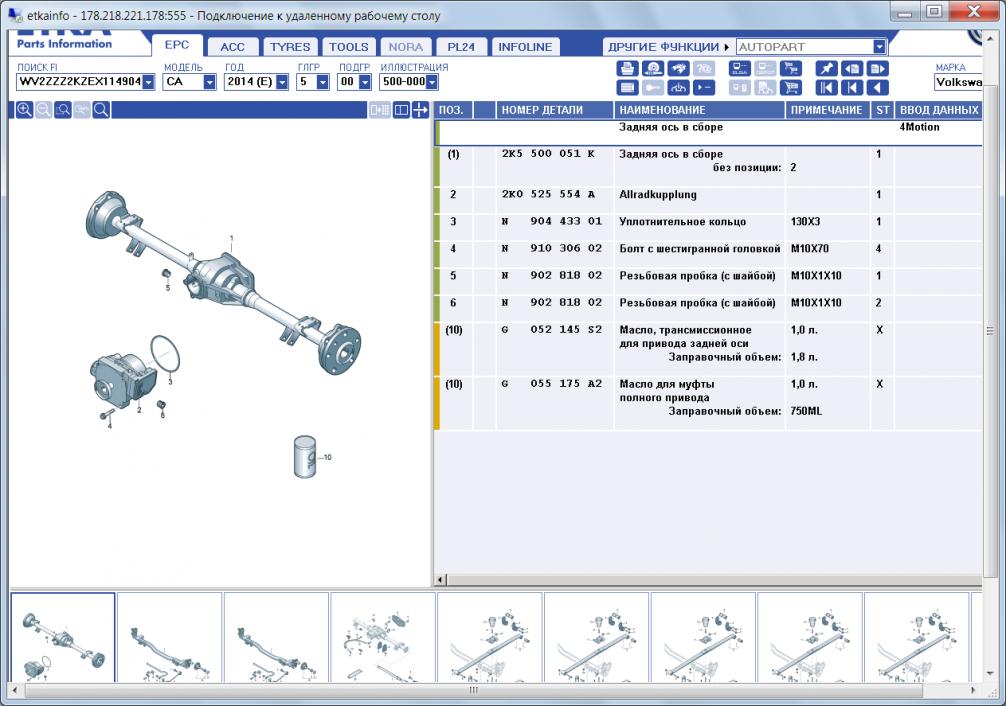Screen dimensions: 1006x706
Task: Click the print icon in toolbar
Action: [x=627, y=69]
